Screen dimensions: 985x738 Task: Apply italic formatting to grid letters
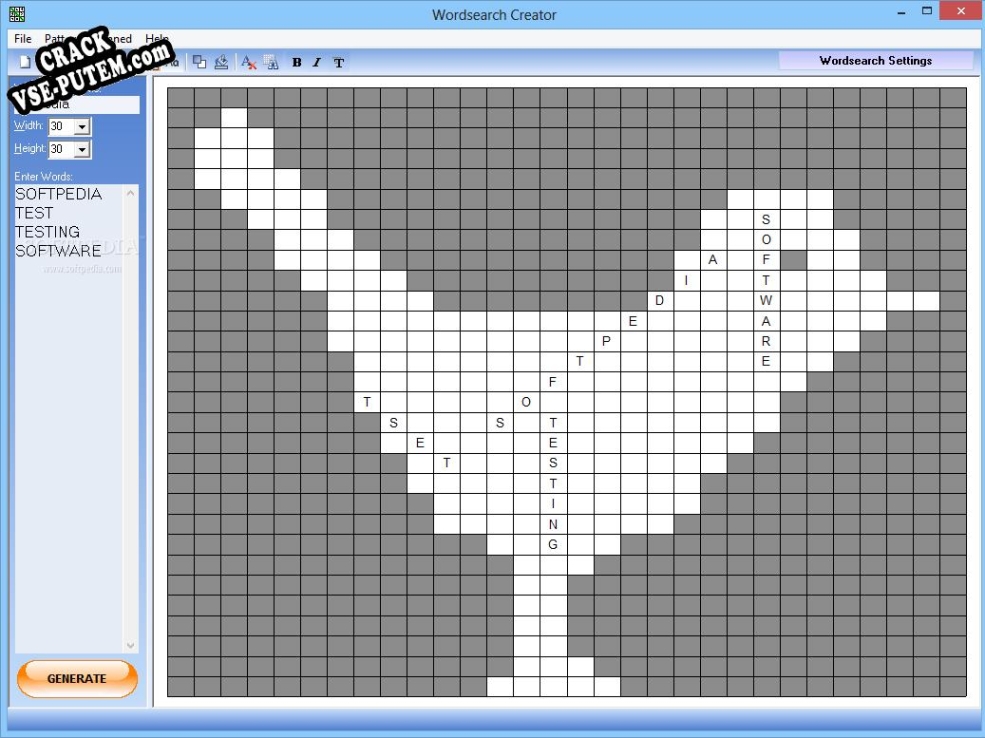click(316, 62)
